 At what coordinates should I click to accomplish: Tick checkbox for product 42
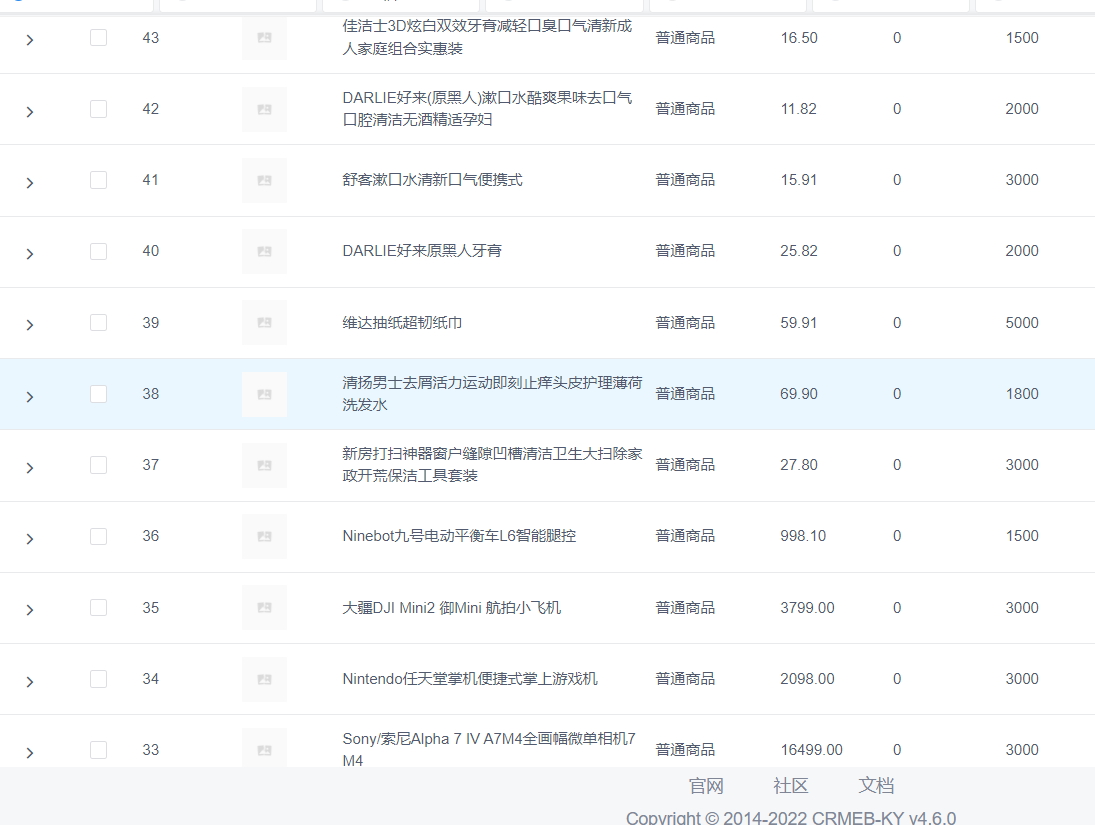click(98, 109)
